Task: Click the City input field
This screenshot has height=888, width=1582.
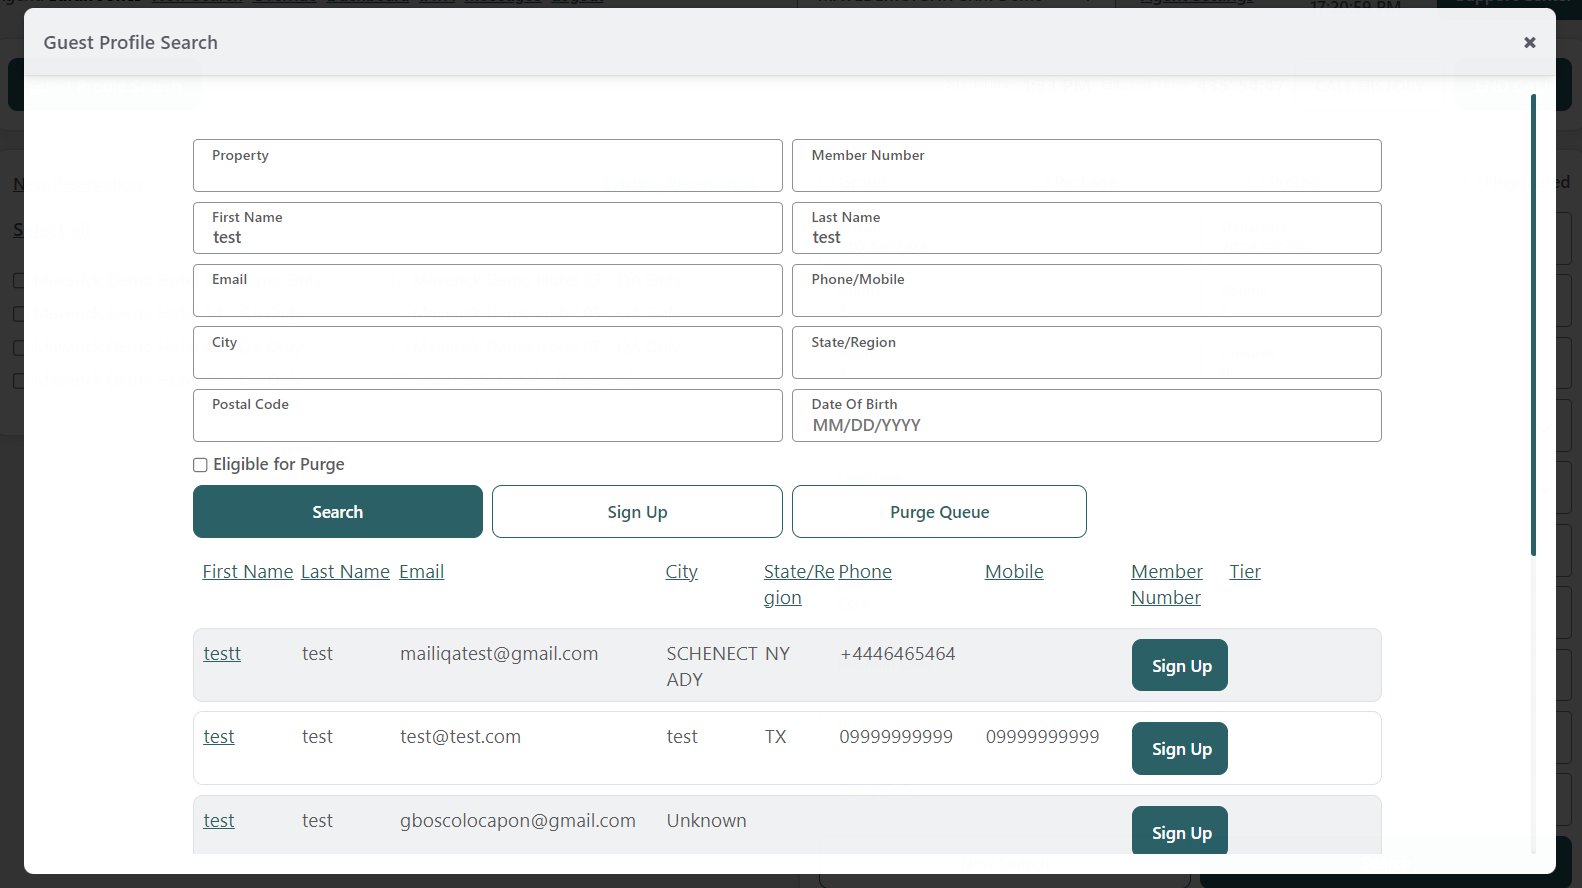Action: pyautogui.click(x=488, y=352)
